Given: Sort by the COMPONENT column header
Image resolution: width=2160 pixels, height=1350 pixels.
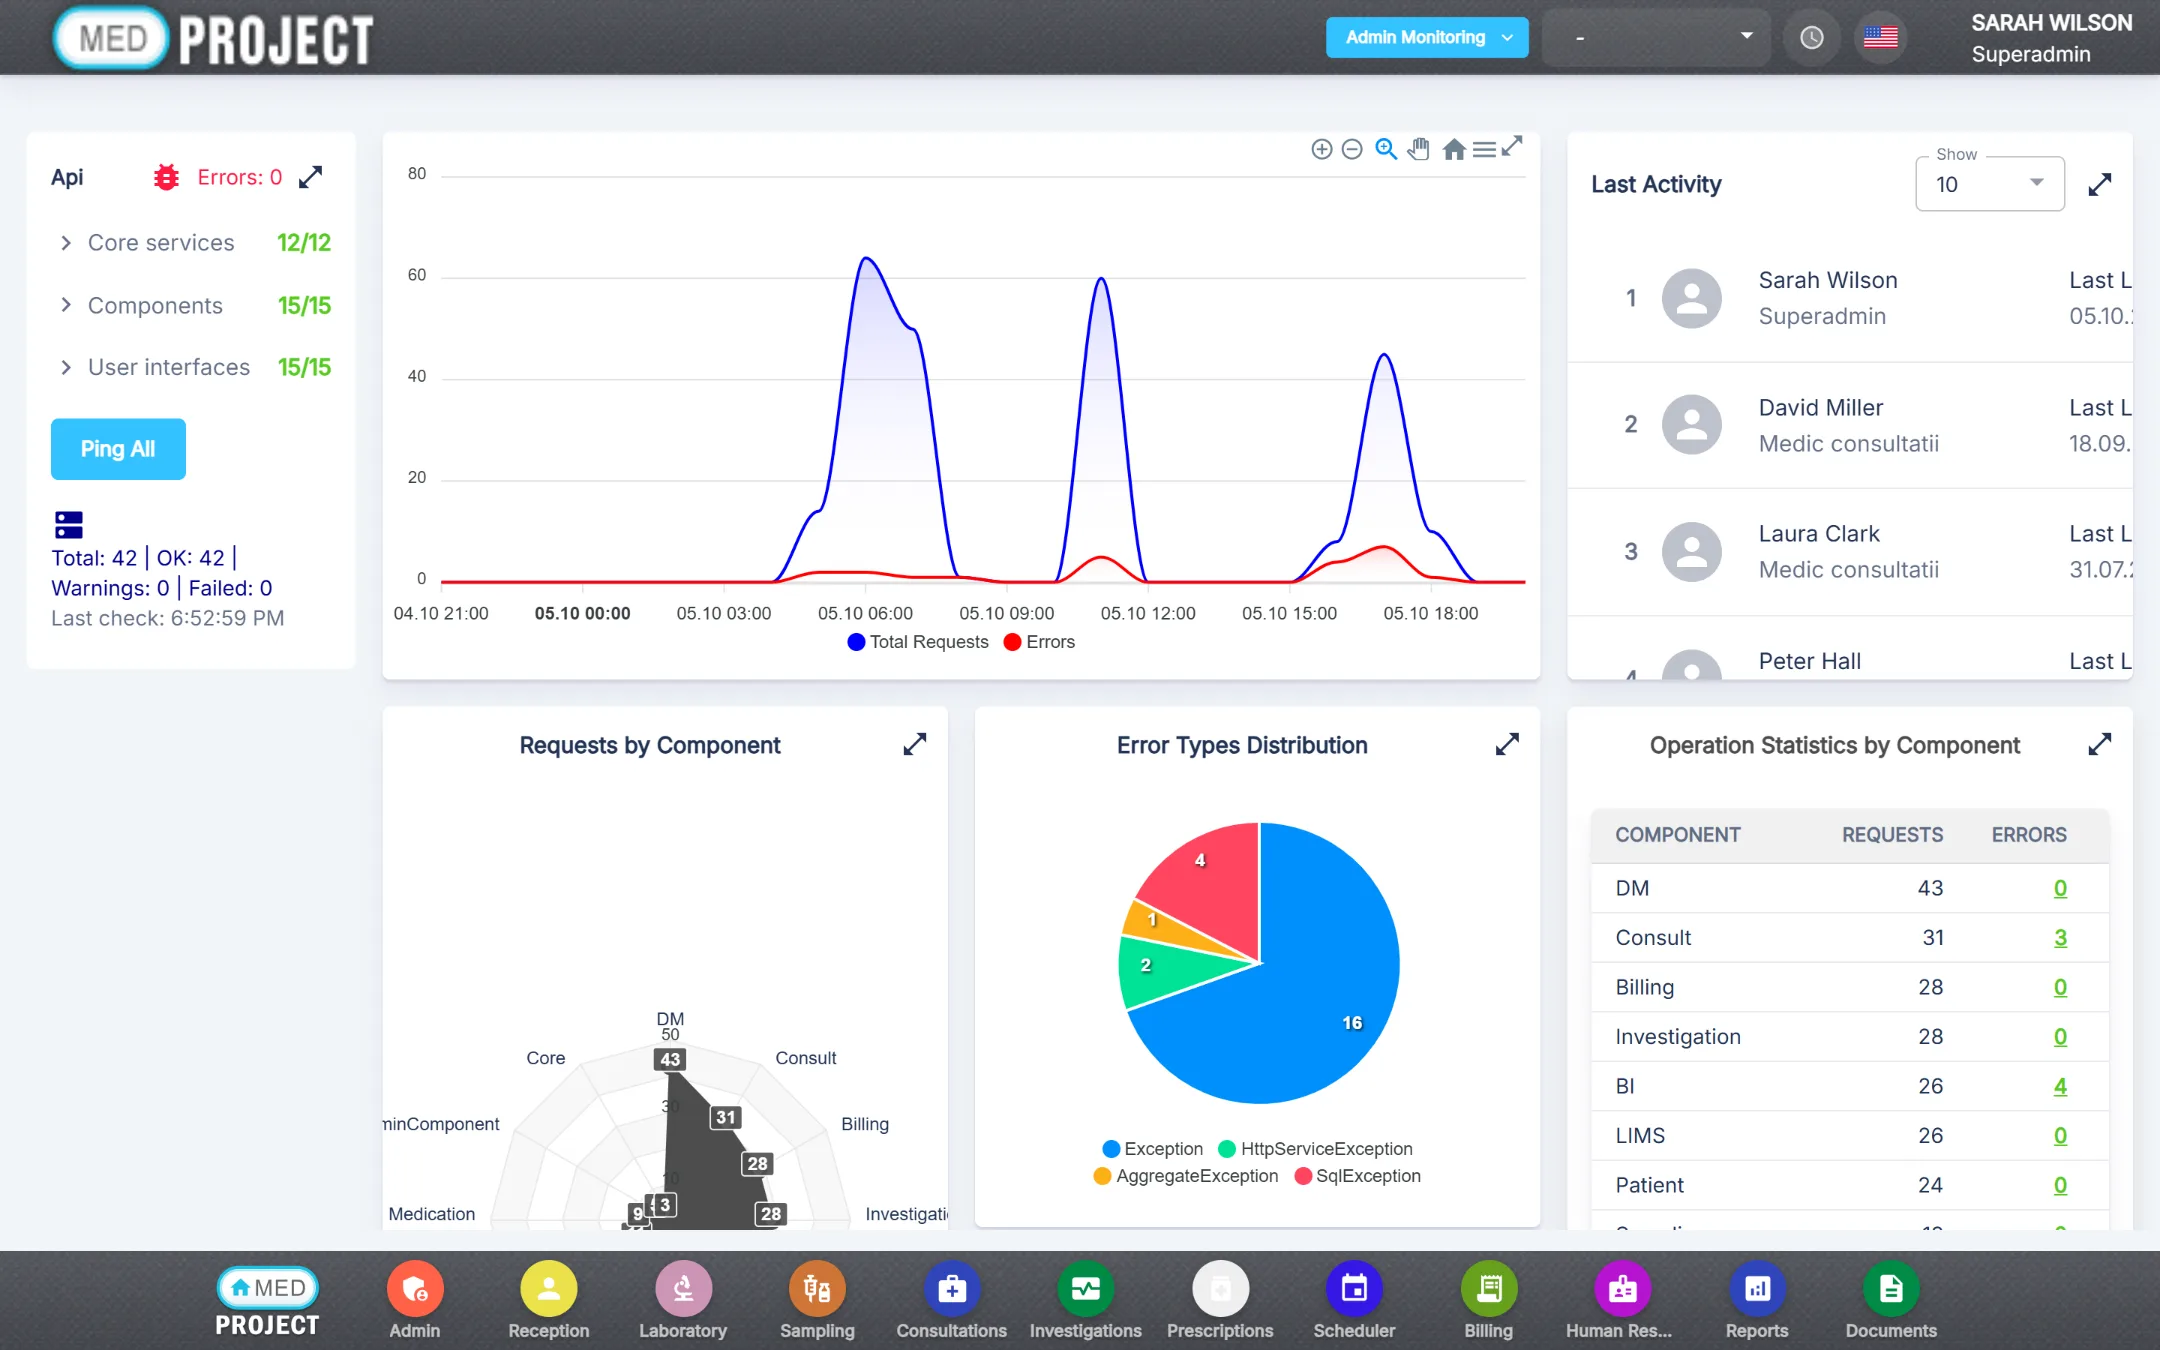Looking at the screenshot, I should (x=1678, y=835).
